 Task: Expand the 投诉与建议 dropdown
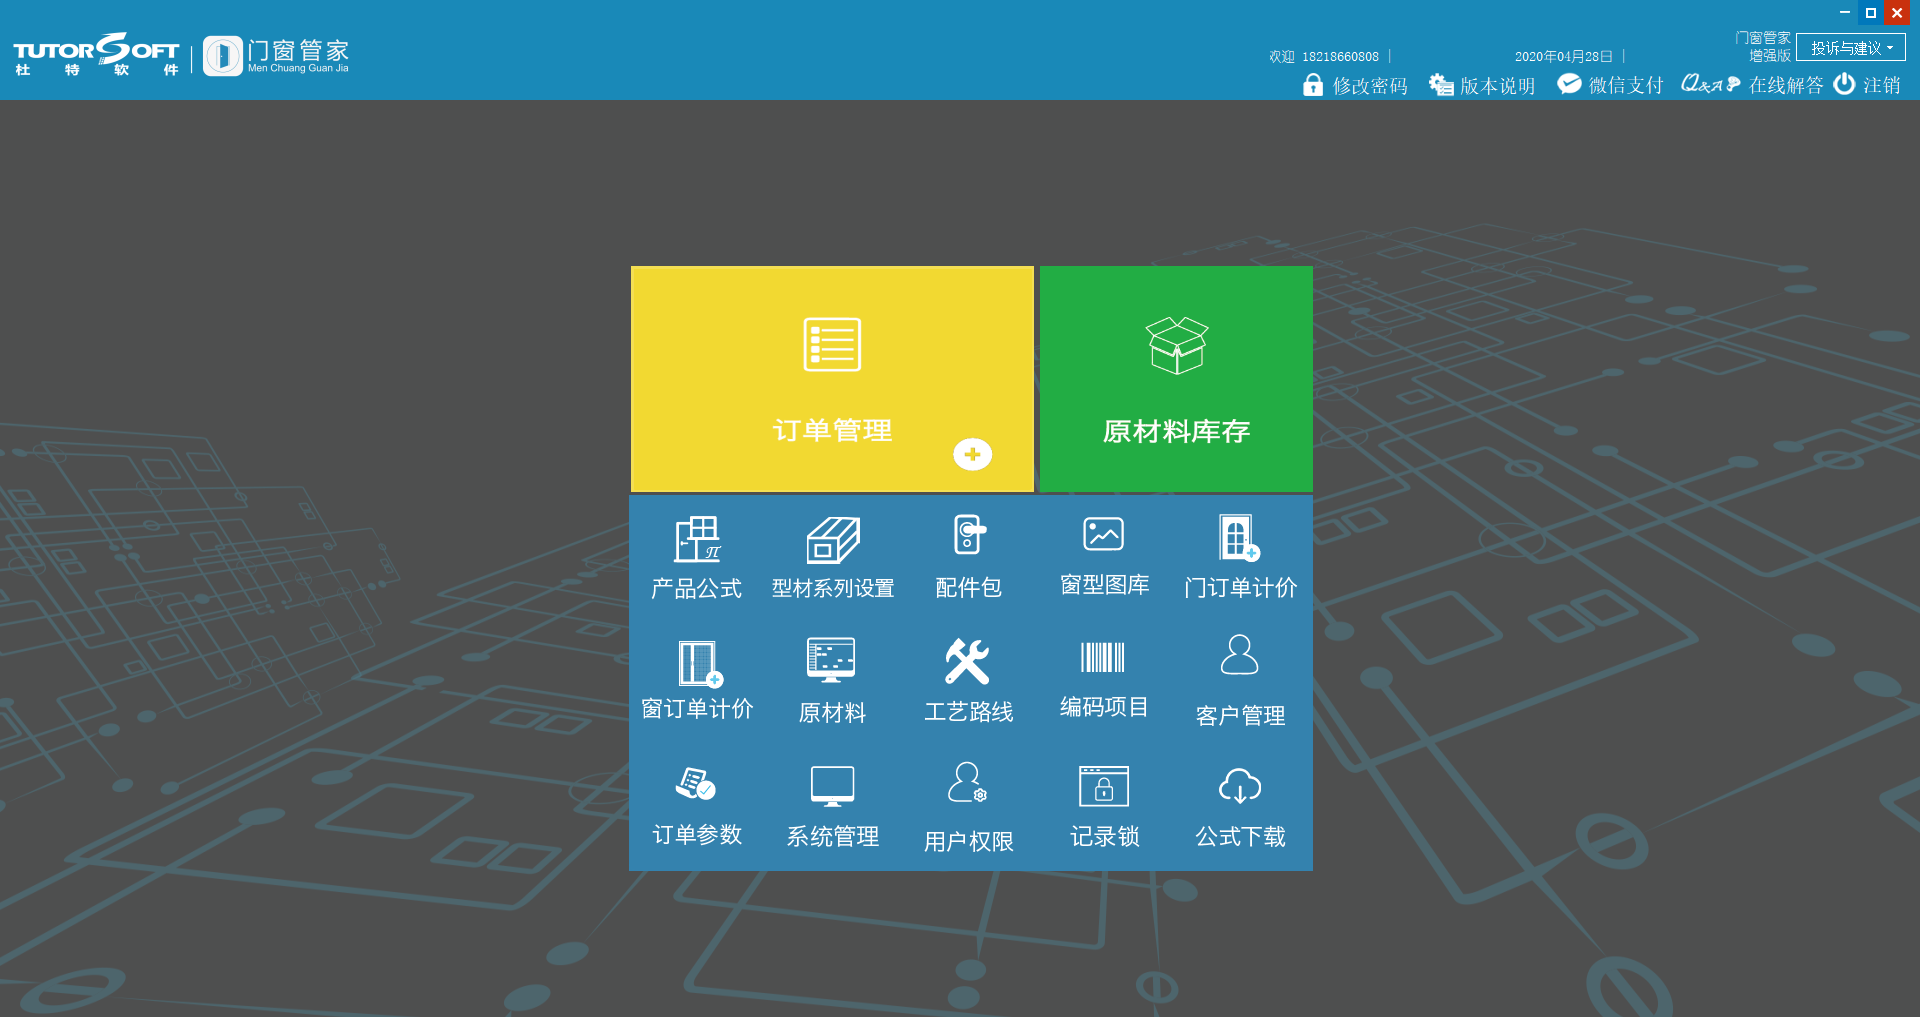(x=1851, y=48)
